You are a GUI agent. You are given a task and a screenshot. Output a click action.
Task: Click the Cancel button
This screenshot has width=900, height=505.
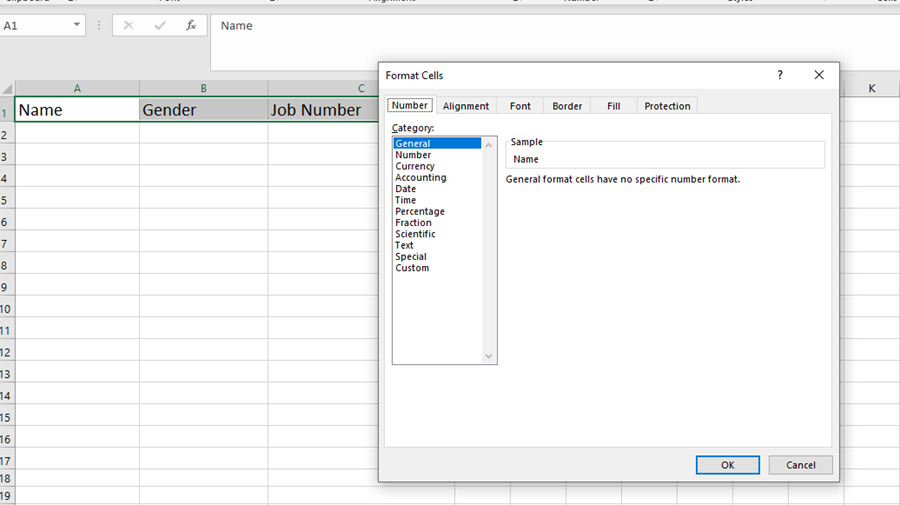click(x=800, y=465)
